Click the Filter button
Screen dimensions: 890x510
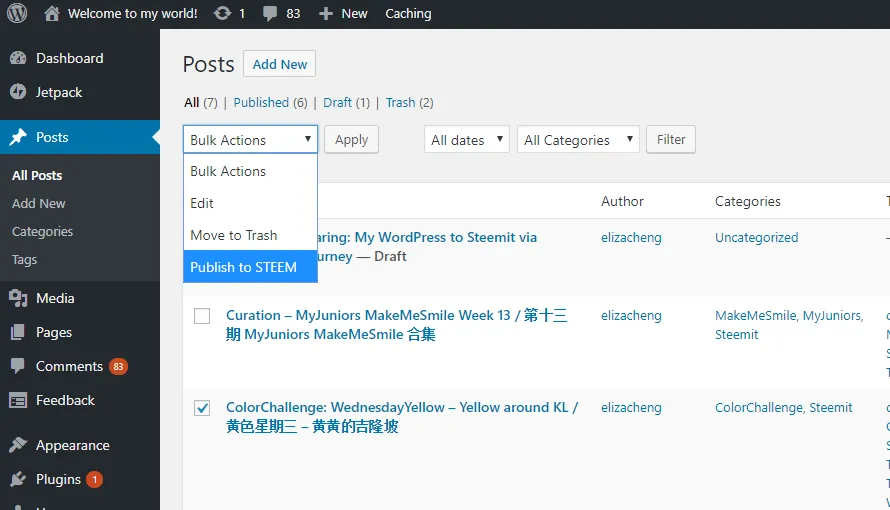tap(671, 140)
